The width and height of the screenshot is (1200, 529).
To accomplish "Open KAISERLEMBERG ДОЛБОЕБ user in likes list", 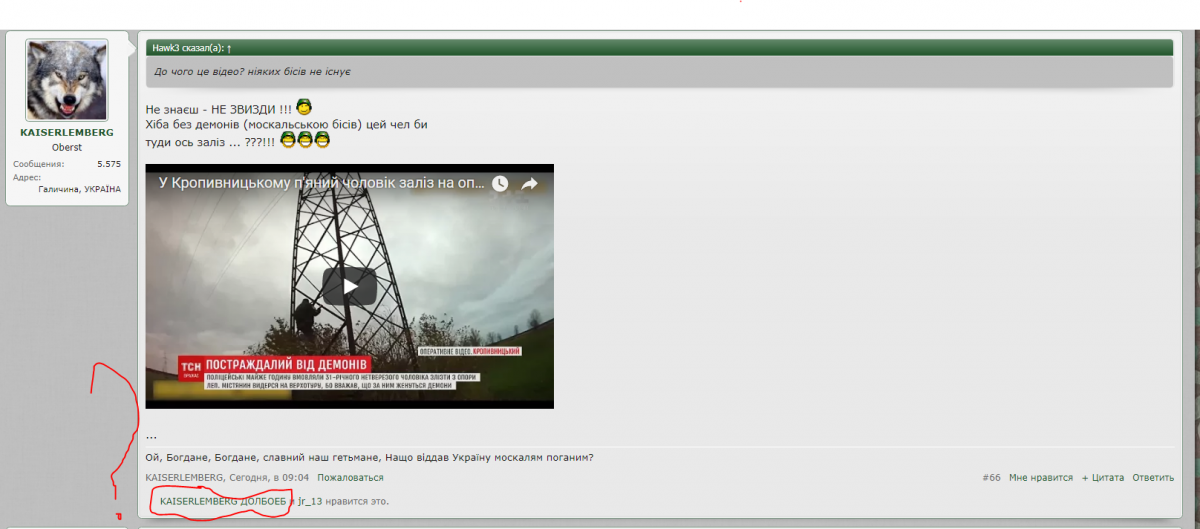I will (x=222, y=500).
